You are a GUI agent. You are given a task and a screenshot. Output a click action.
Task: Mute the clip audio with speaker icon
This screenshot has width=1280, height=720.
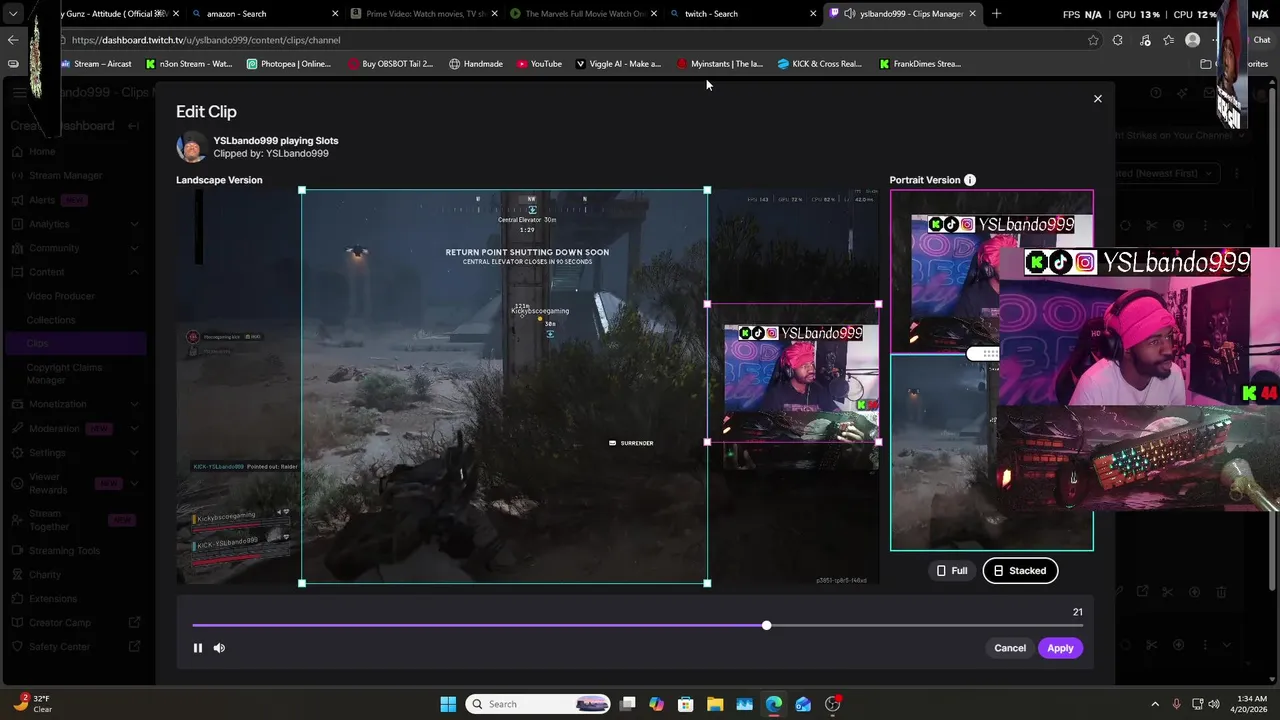click(219, 648)
